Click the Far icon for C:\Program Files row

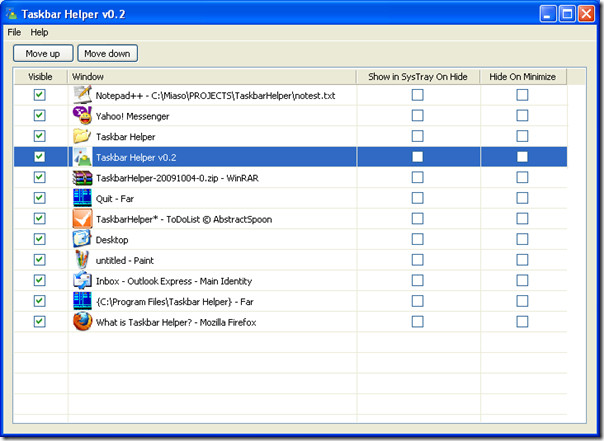[x=82, y=301]
